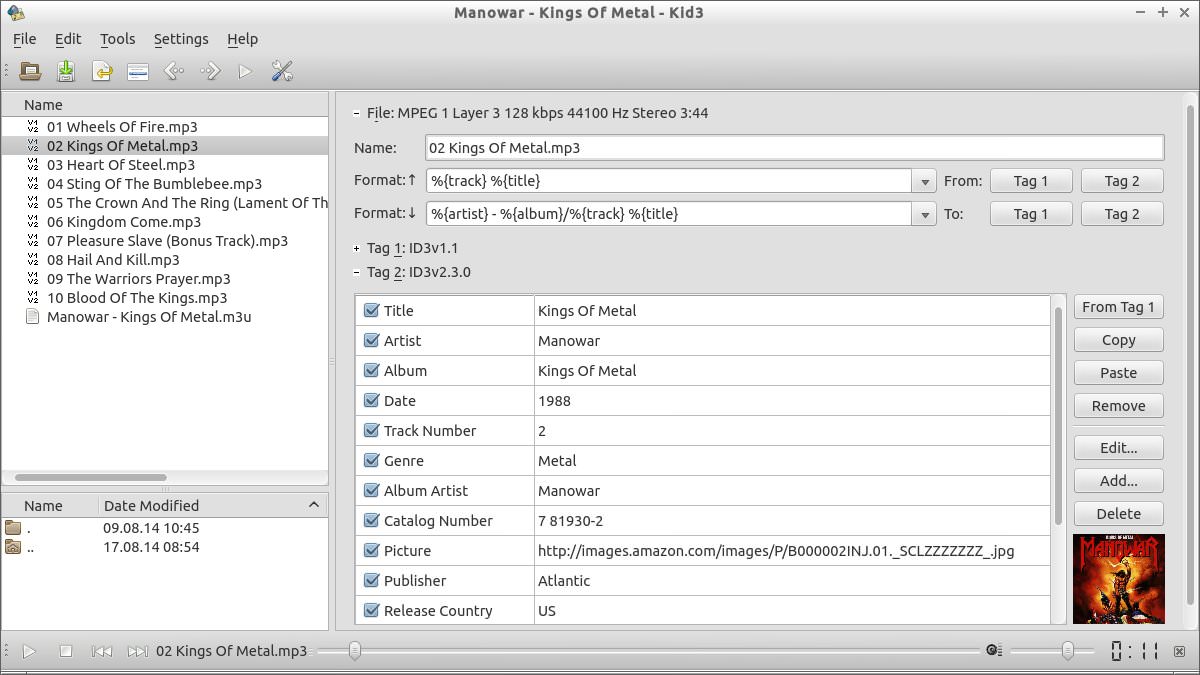Open the Create Playlist toolbar icon
Screen dimensions: 1200x675
(x=137, y=70)
